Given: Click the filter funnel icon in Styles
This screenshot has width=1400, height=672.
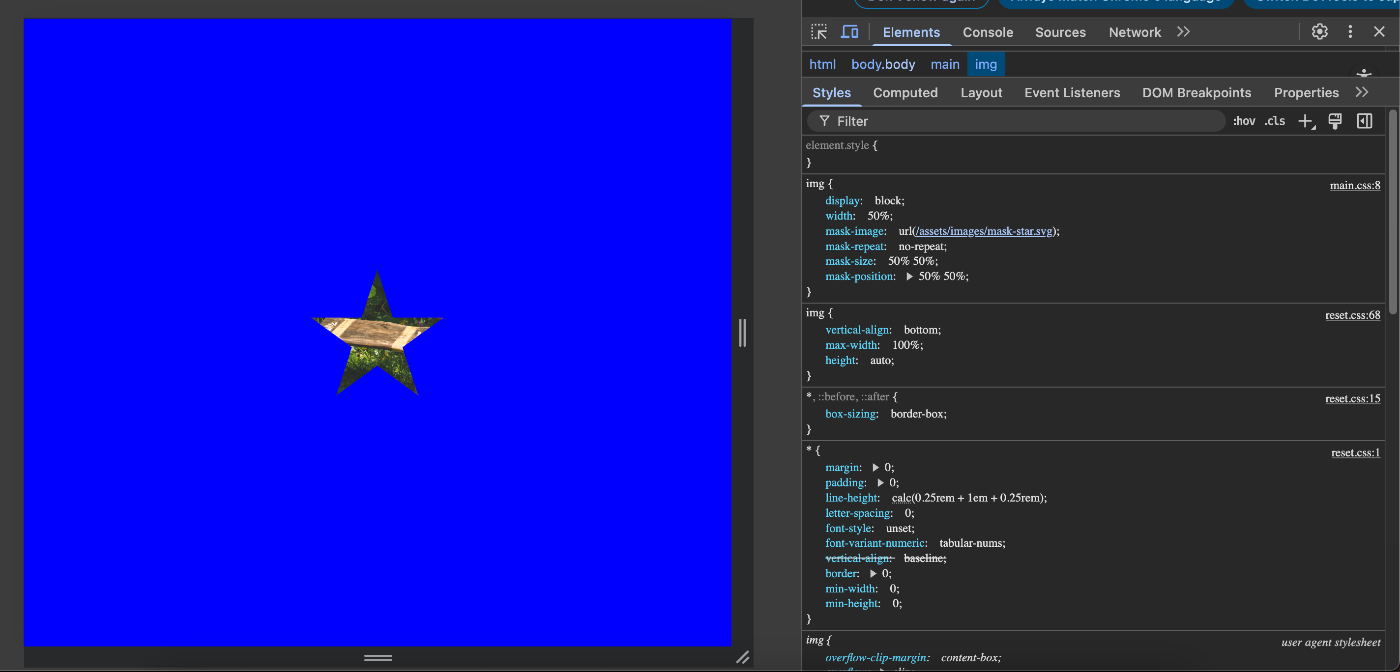Looking at the screenshot, I should (824, 121).
